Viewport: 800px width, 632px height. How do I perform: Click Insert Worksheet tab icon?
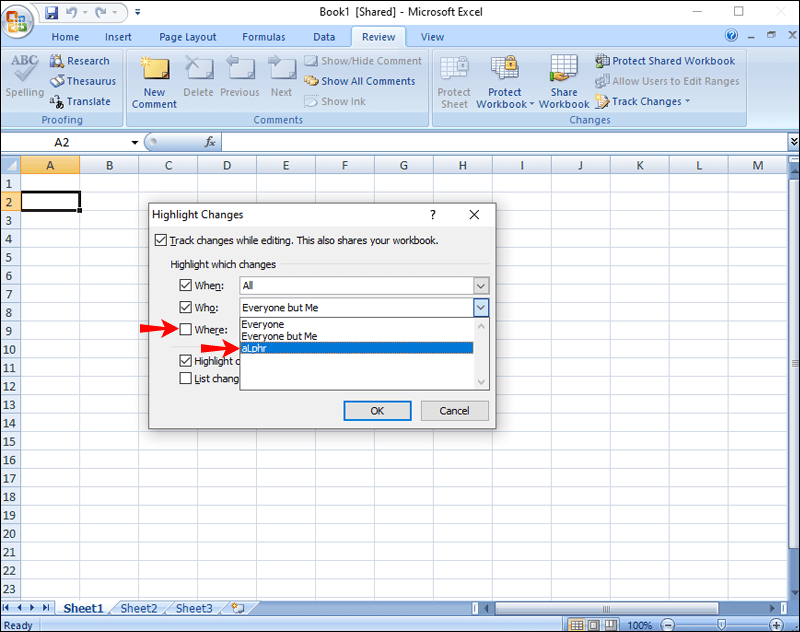coord(238,608)
